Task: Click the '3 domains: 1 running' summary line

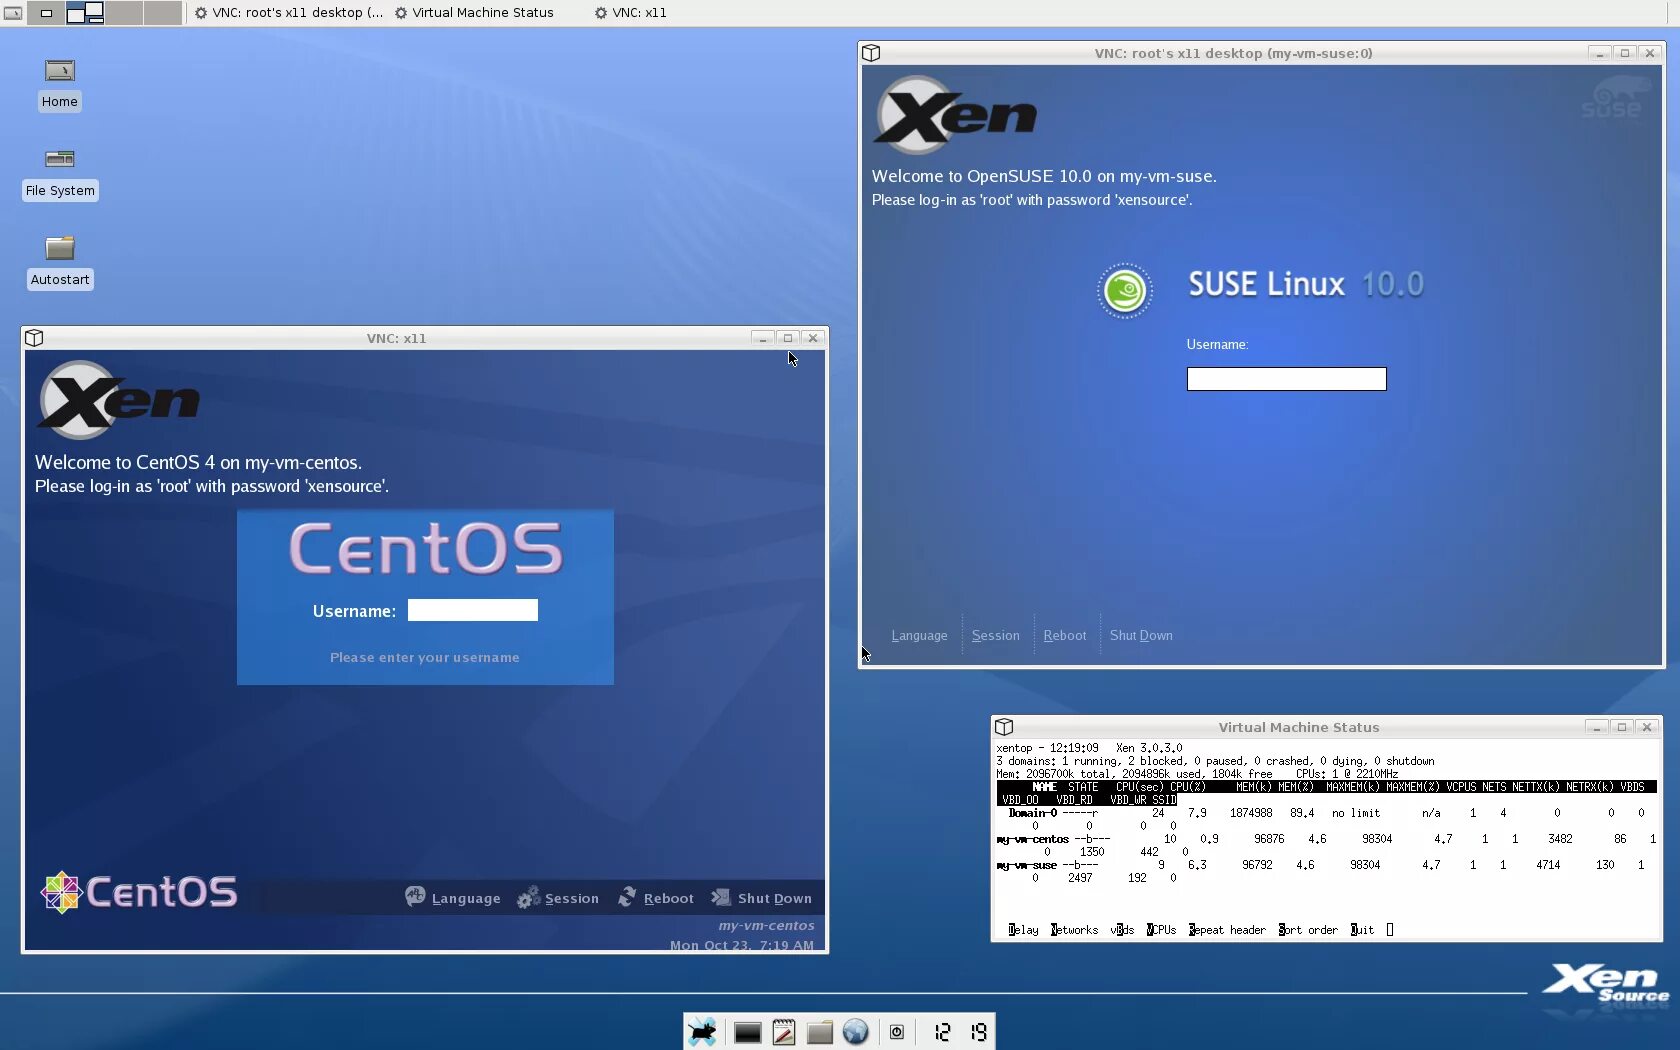Action: tap(1215, 761)
